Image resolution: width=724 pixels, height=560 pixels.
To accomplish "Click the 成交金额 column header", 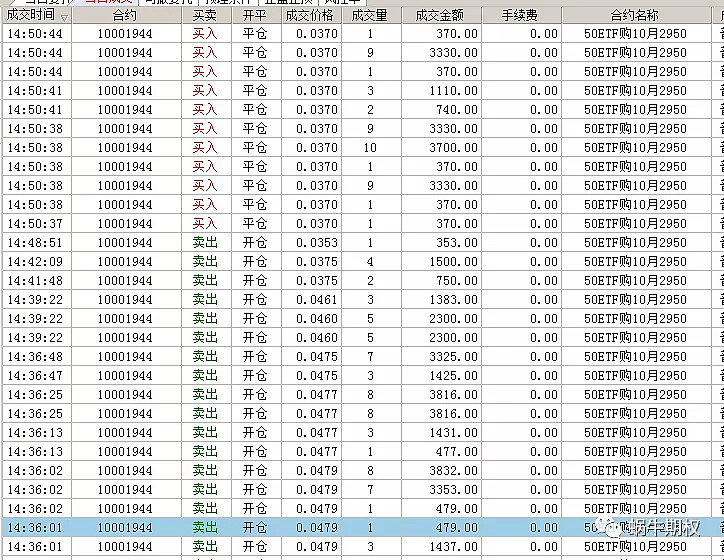I will tap(440, 16).
